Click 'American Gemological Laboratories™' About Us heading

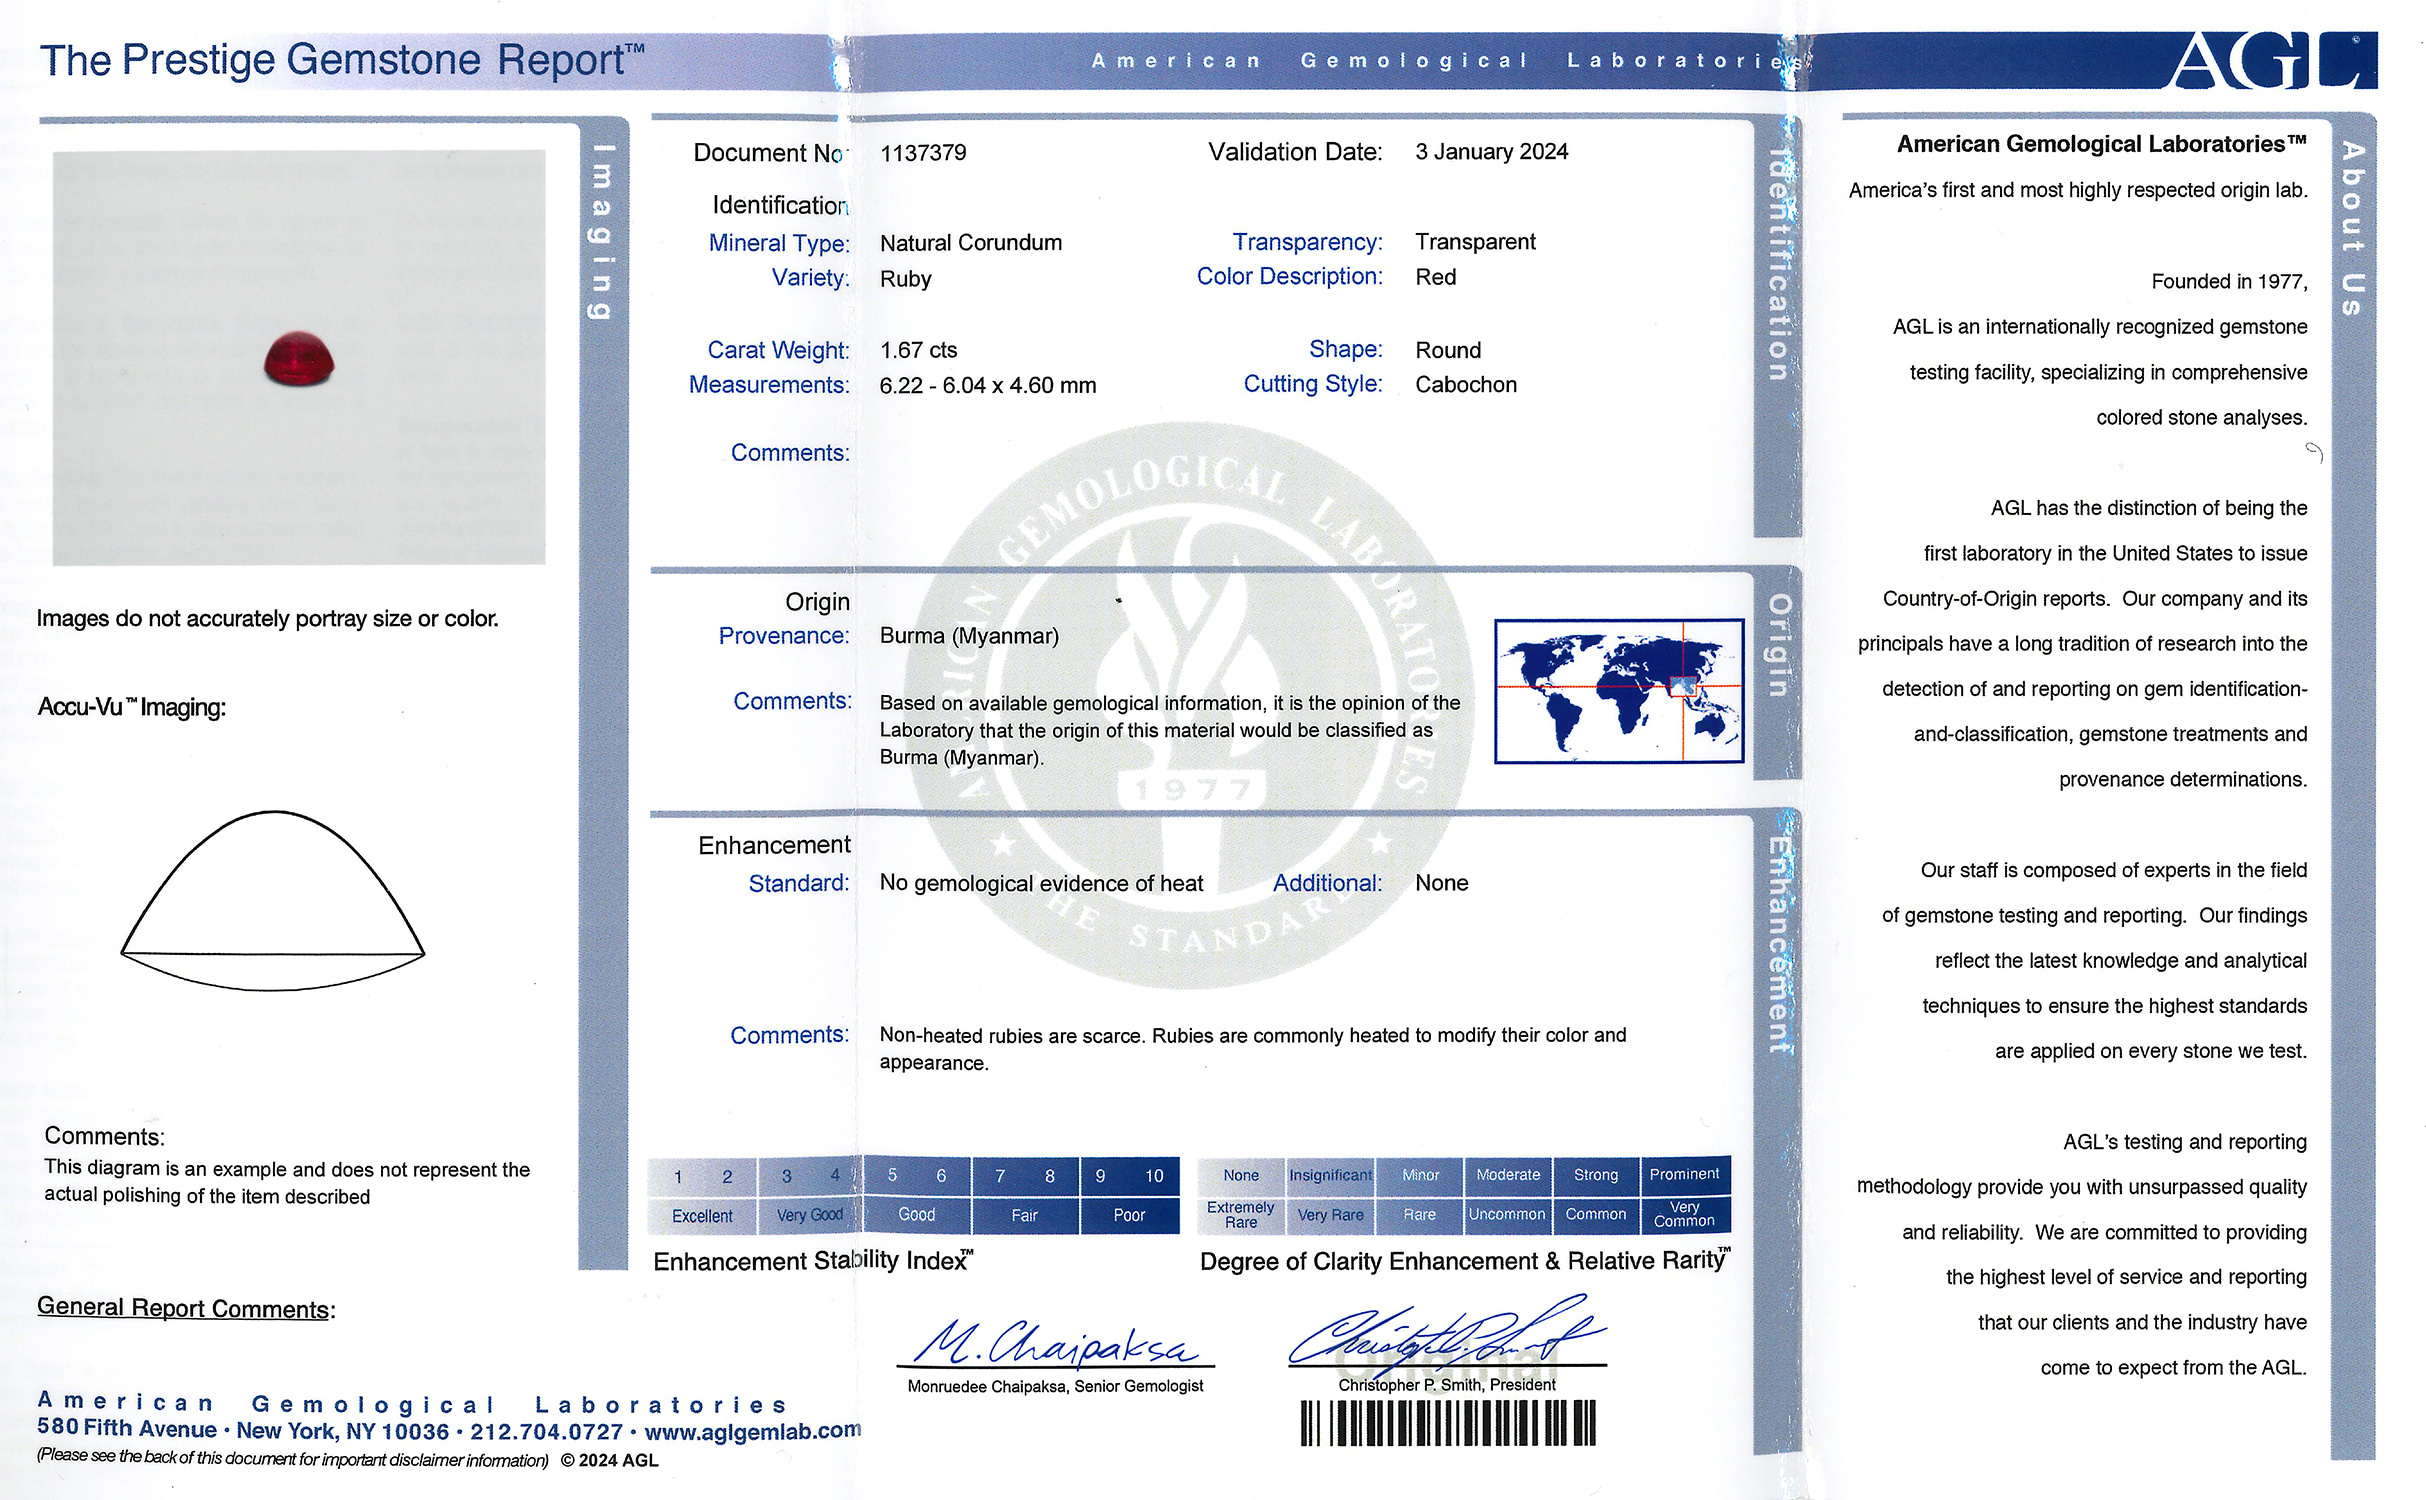[x=2102, y=145]
